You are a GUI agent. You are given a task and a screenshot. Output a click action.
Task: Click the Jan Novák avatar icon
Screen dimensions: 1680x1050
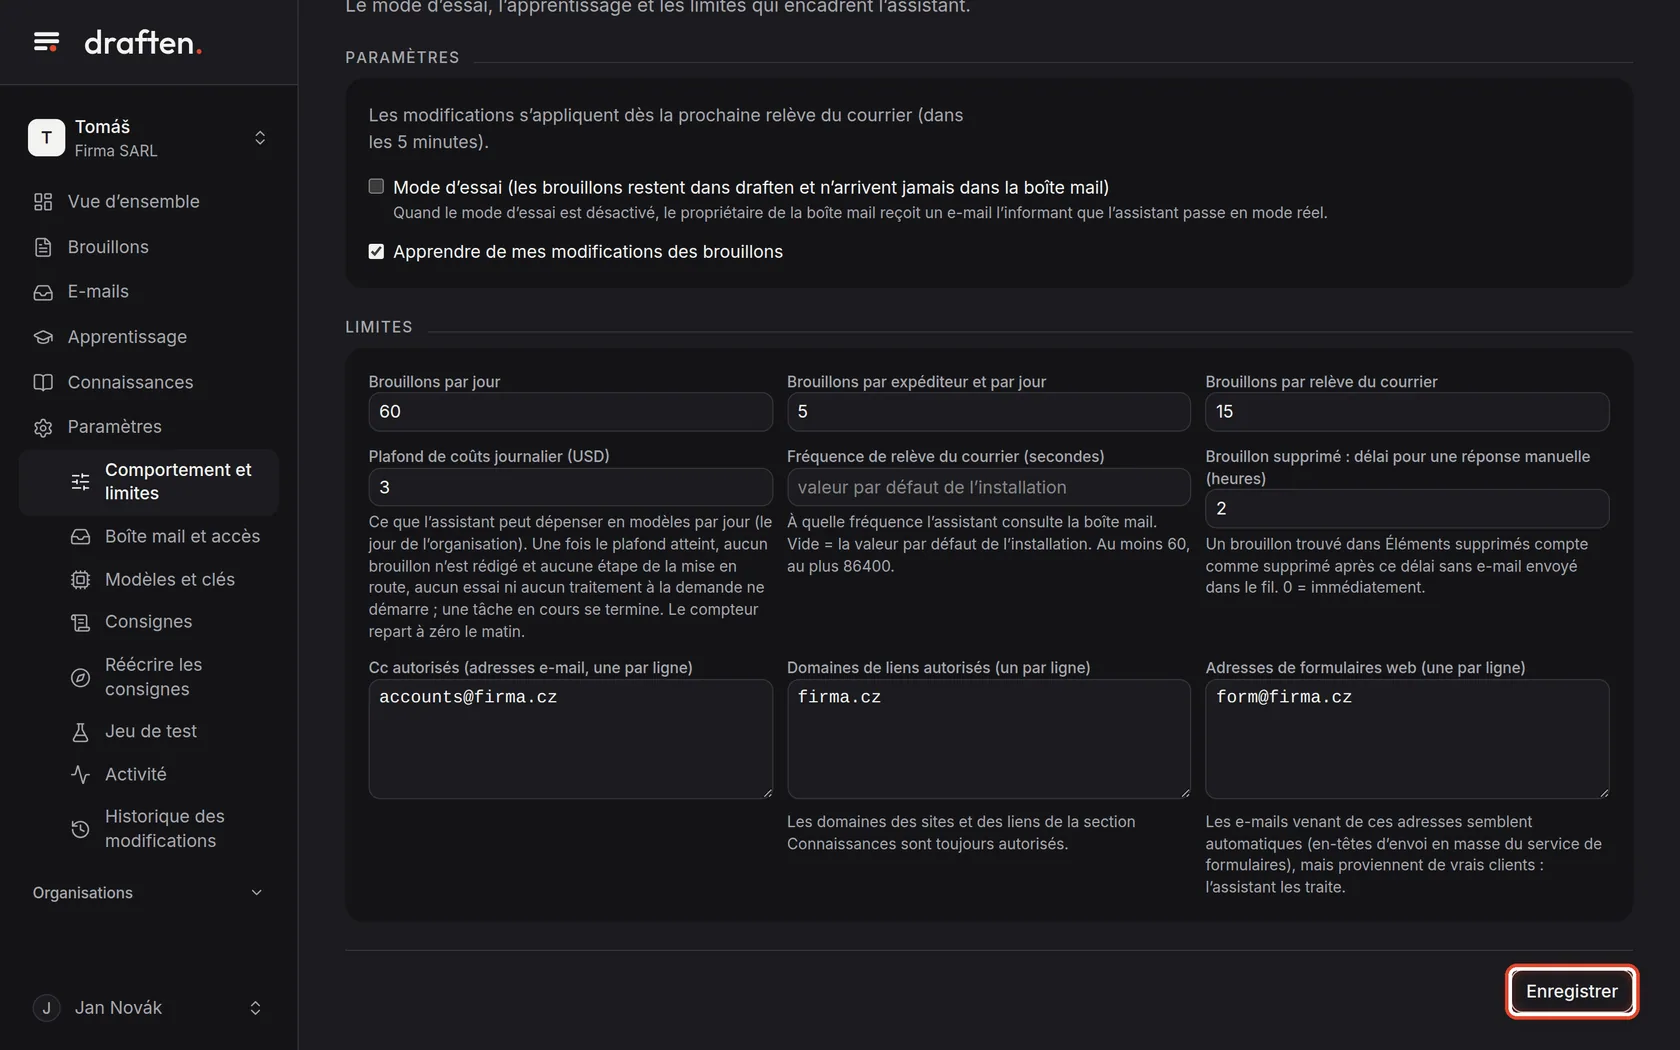coord(46,1008)
